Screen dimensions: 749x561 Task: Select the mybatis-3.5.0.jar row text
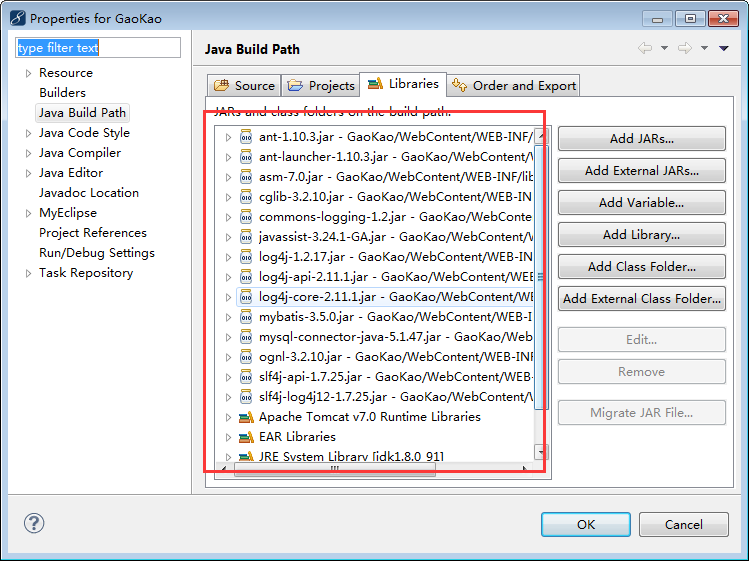click(396, 317)
